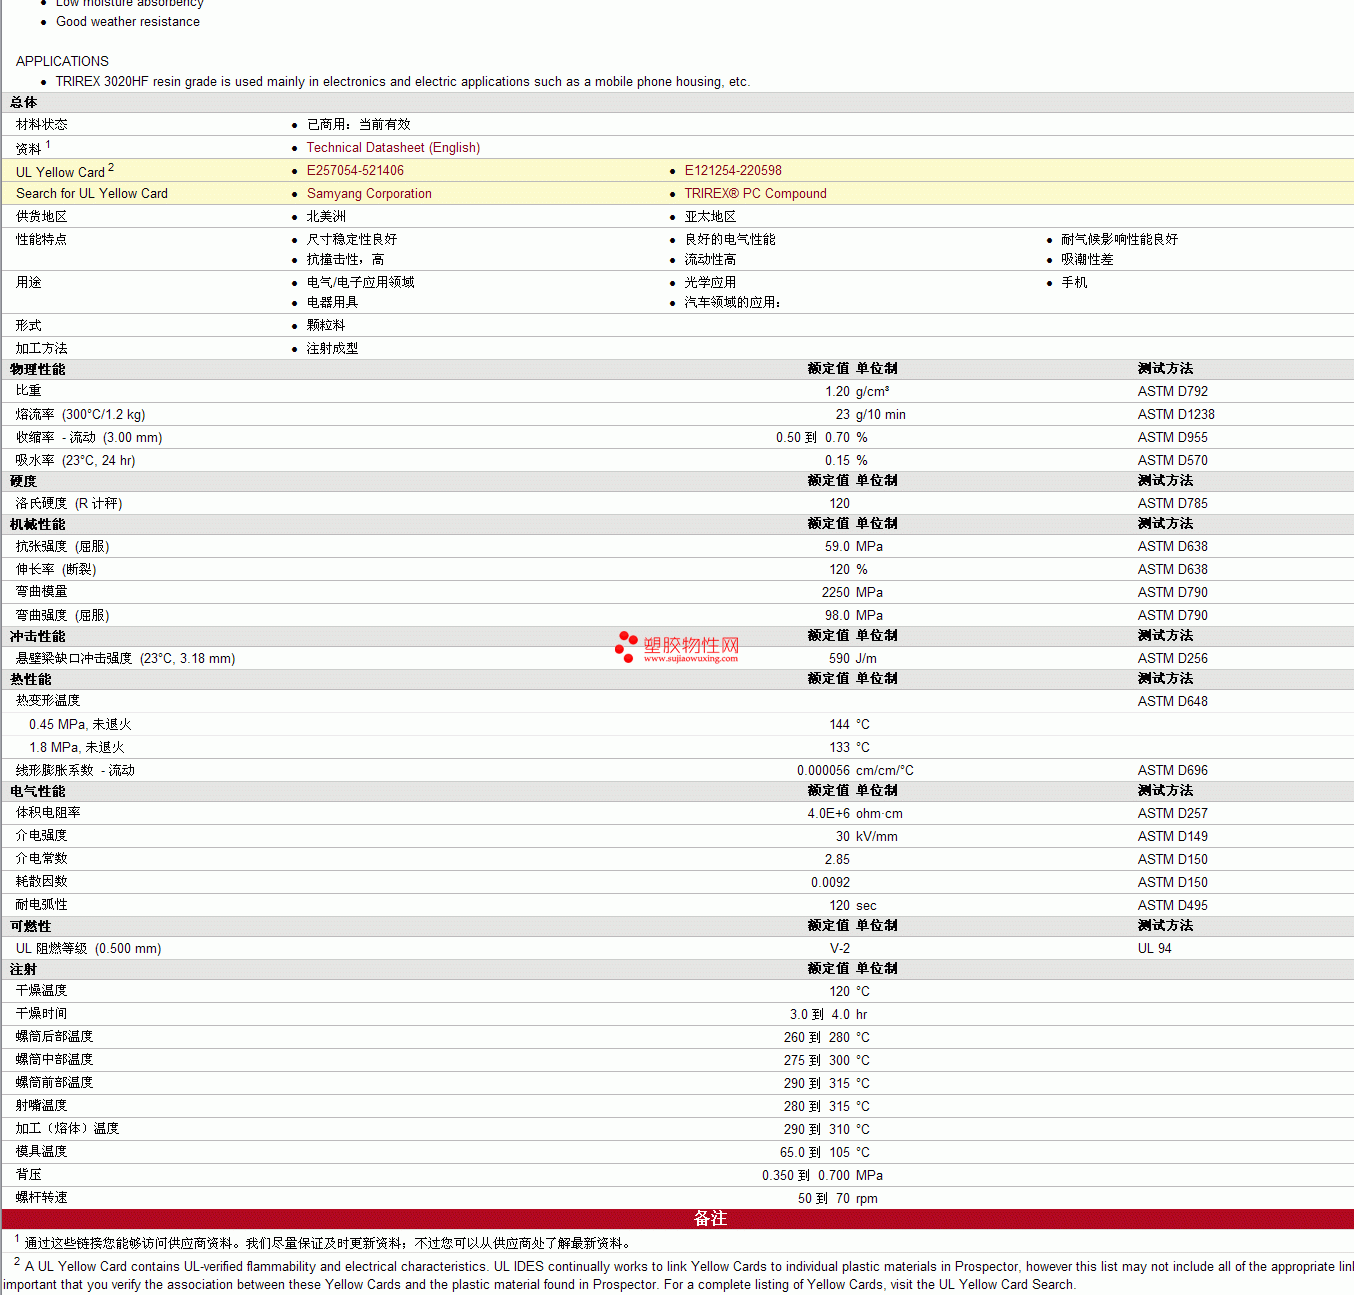Image resolution: width=1354 pixels, height=1295 pixels.
Task: Click the 螺杆转速 value 50 到 70 rpm
Action: 838,1199
